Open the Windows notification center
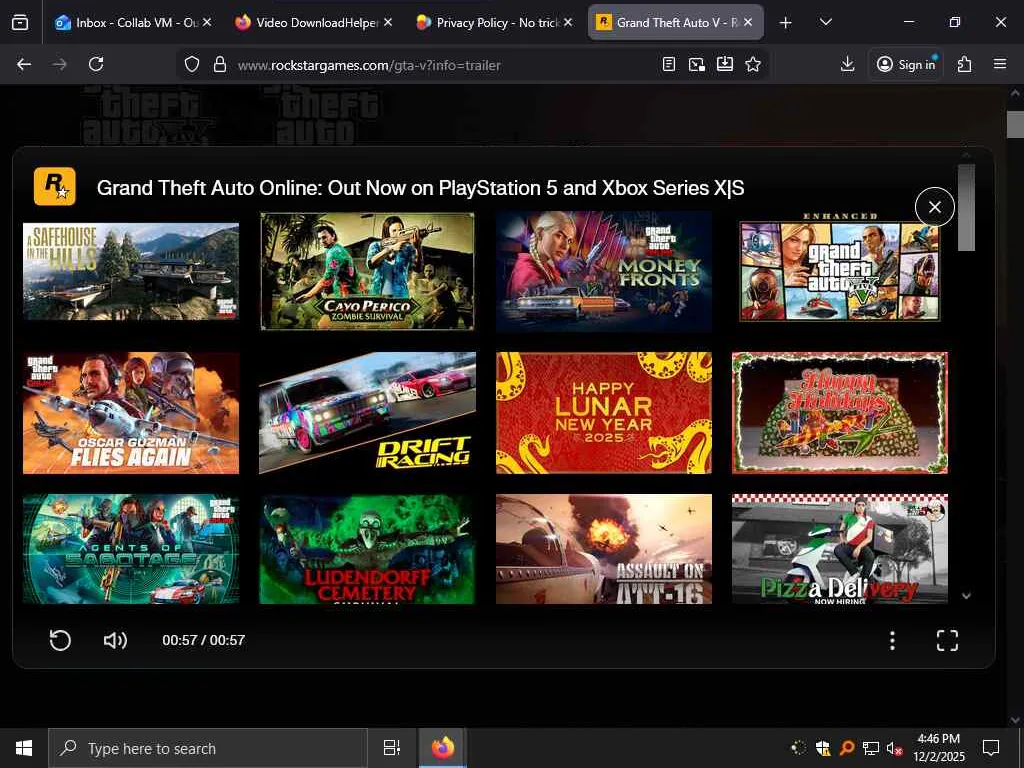Image resolution: width=1024 pixels, height=768 pixels. 991,748
